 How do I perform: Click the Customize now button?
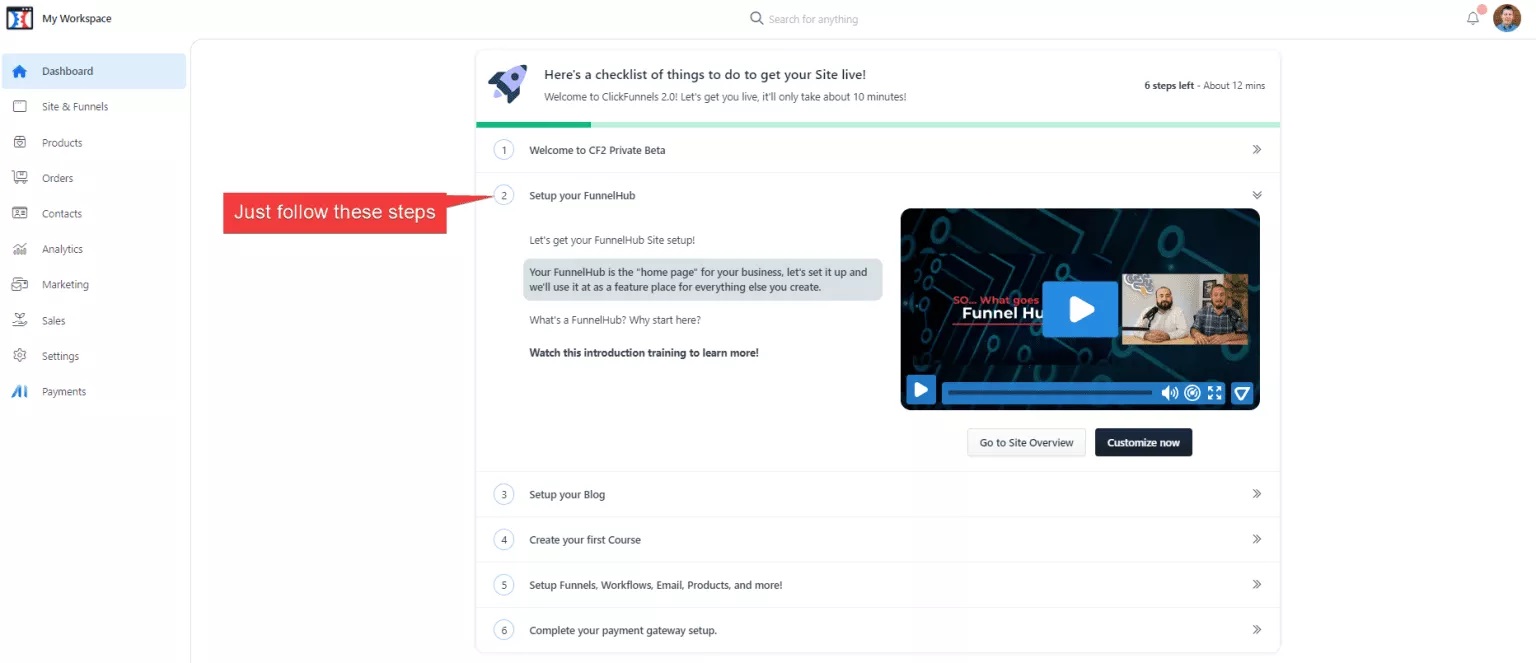click(1143, 443)
